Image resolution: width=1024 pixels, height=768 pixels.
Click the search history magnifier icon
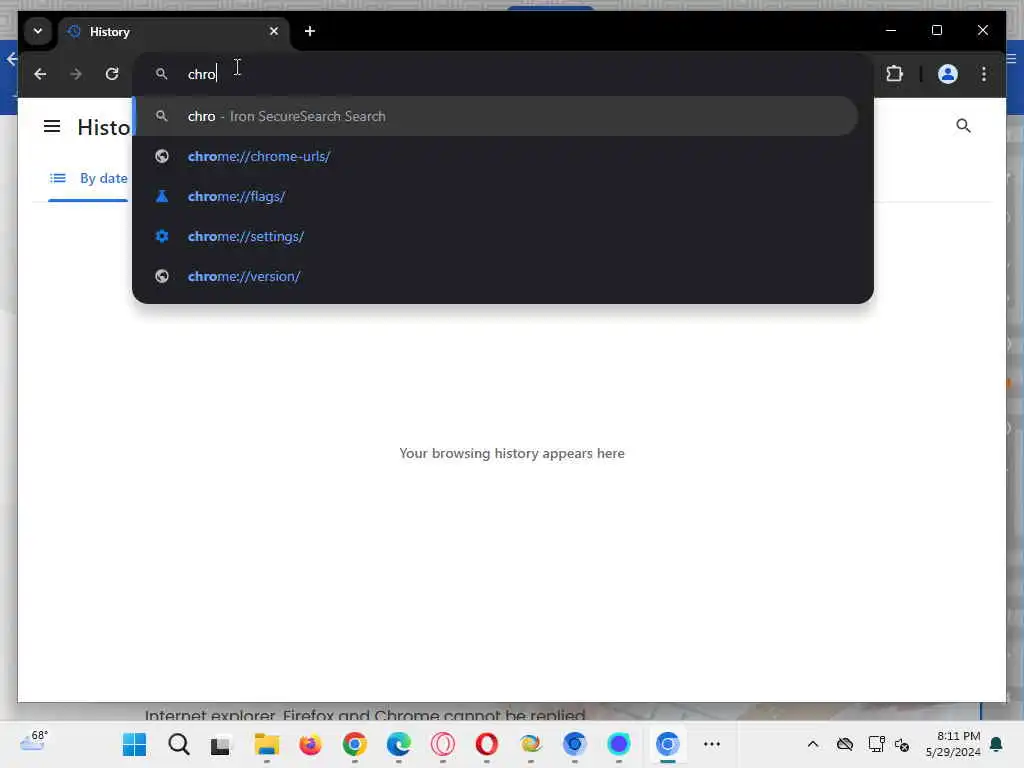(963, 125)
